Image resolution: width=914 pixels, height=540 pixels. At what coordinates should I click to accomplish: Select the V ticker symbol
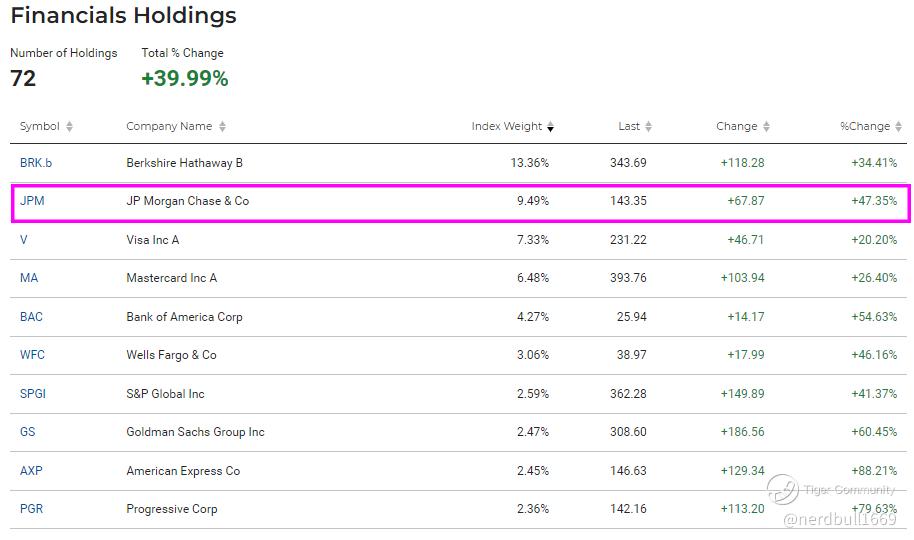pyautogui.click(x=24, y=240)
